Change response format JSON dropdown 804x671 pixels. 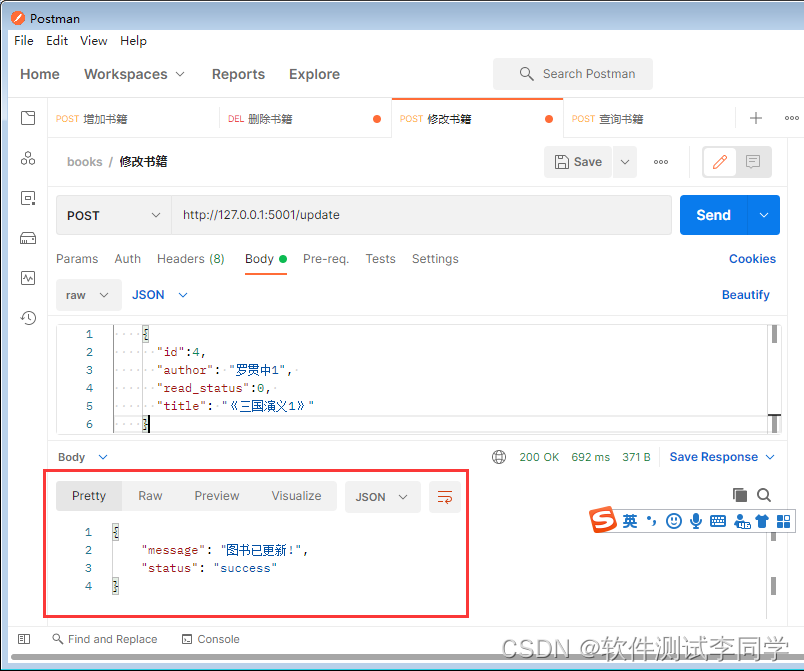click(383, 497)
